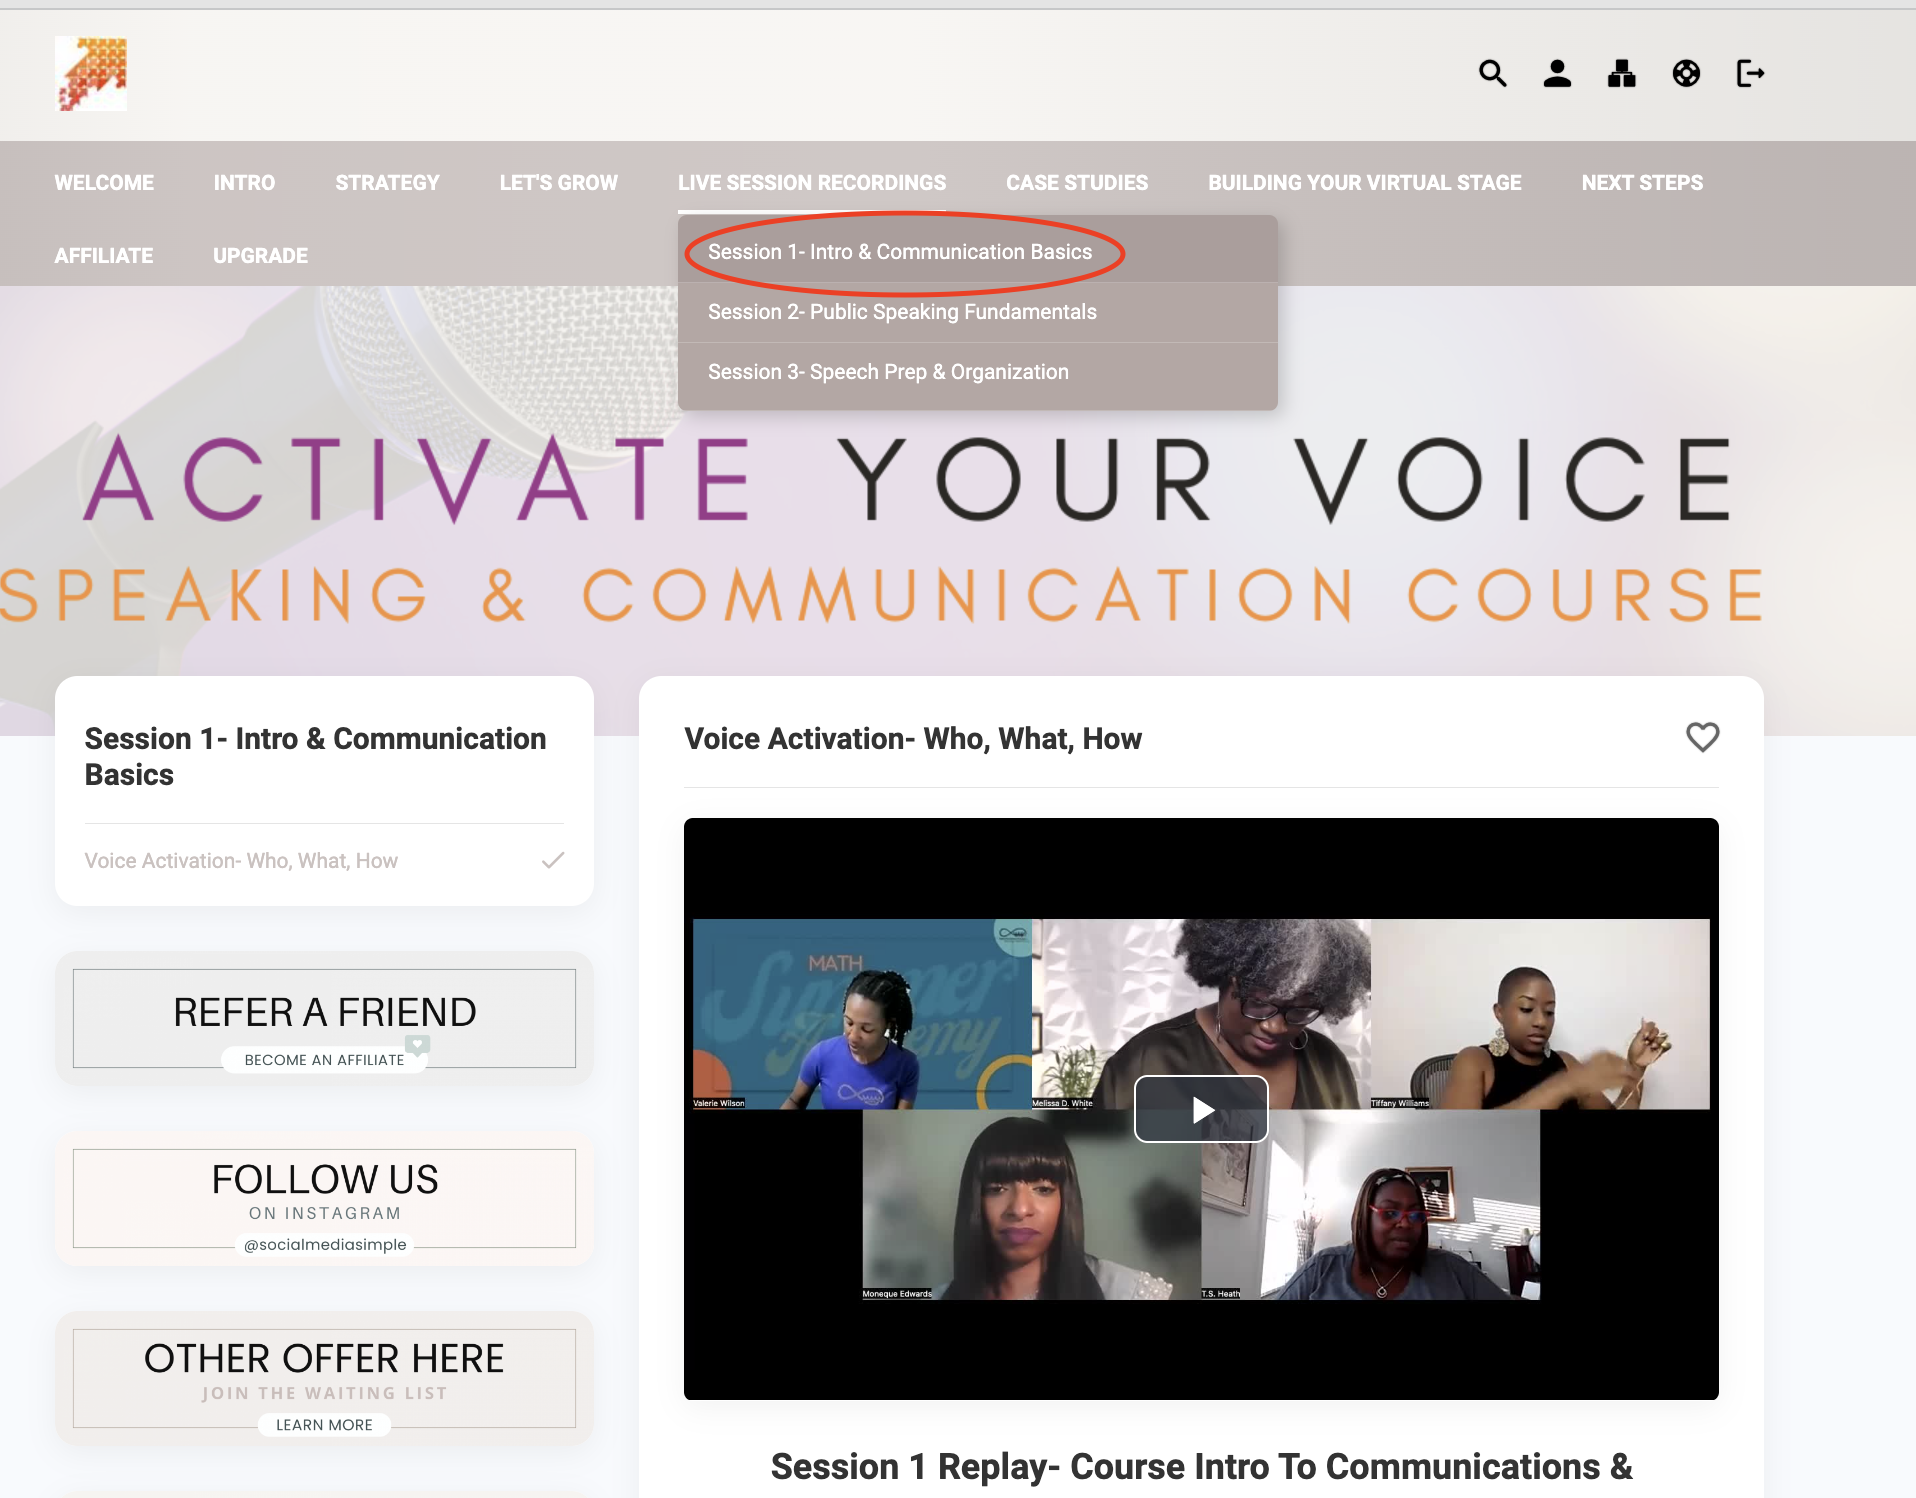Choose Session 3- Speech Prep & Organization
1916x1498 pixels.
click(x=887, y=372)
